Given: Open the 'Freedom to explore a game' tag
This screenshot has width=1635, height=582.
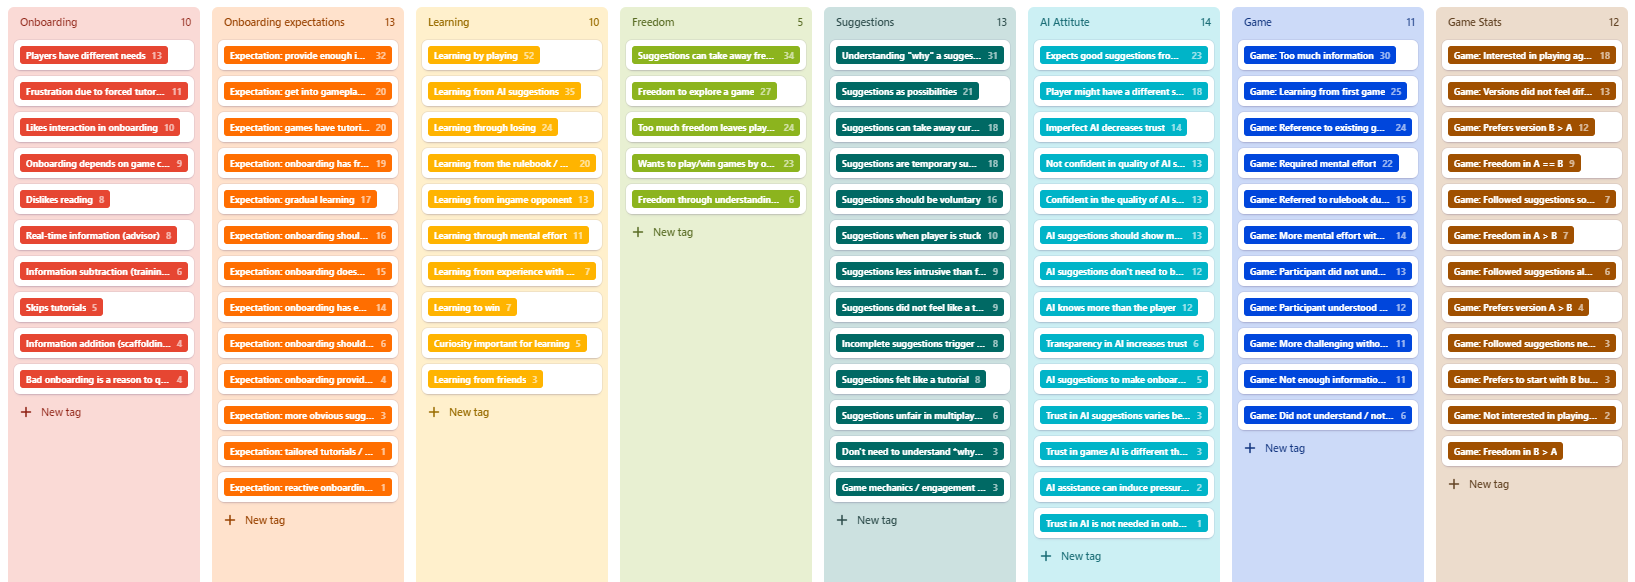Looking at the screenshot, I should tap(704, 92).
